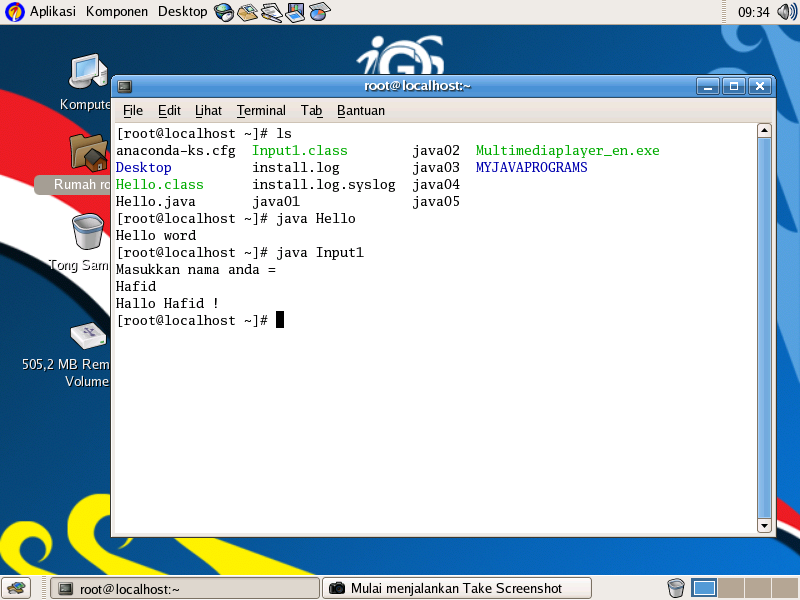Image resolution: width=800 pixels, height=600 pixels.
Task: Close the root@localhost terminal window
Action: [x=760, y=86]
